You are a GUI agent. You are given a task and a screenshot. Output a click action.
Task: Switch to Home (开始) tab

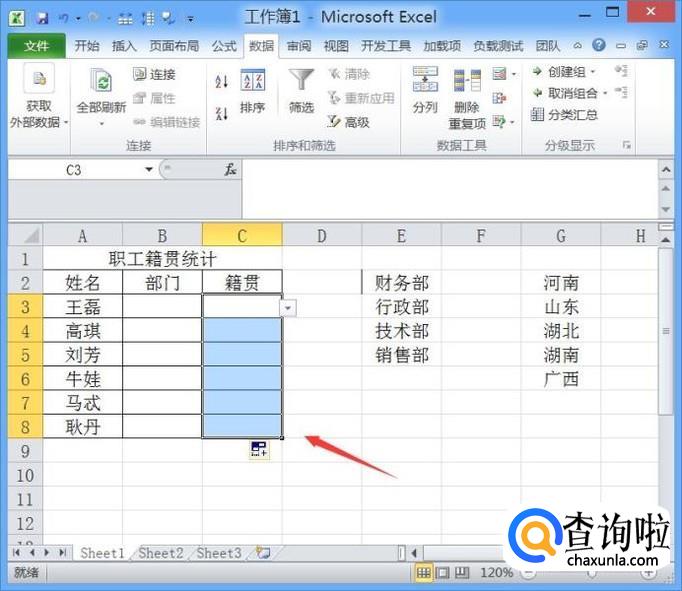pos(87,46)
